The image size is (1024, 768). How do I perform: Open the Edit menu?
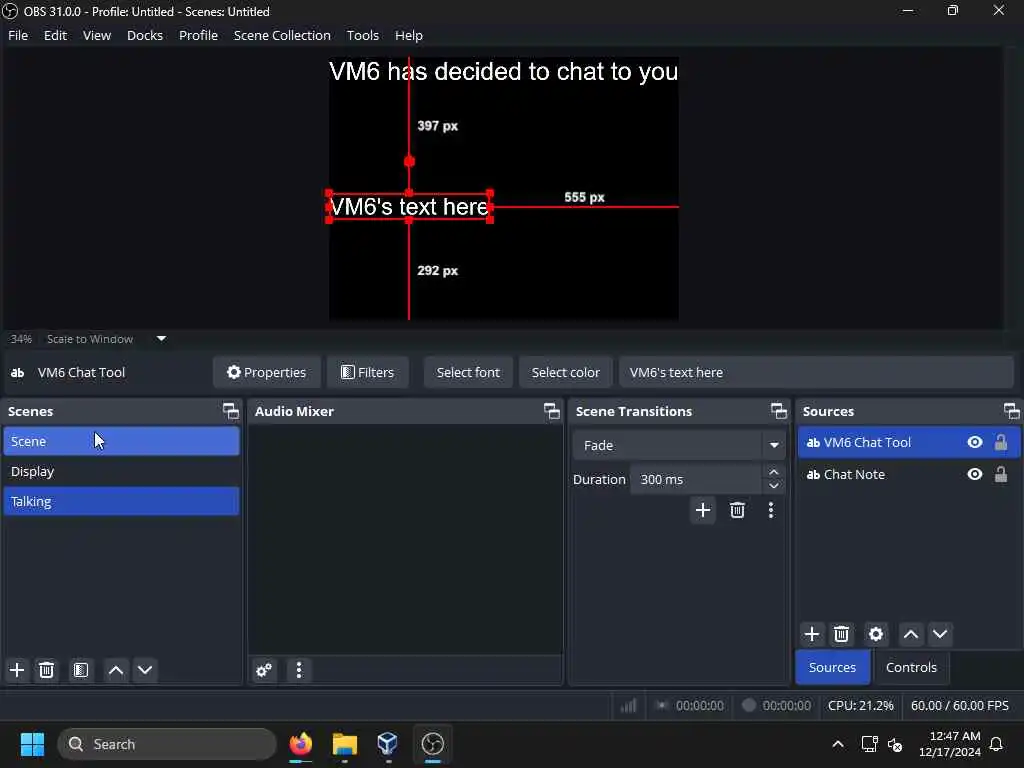[56, 35]
